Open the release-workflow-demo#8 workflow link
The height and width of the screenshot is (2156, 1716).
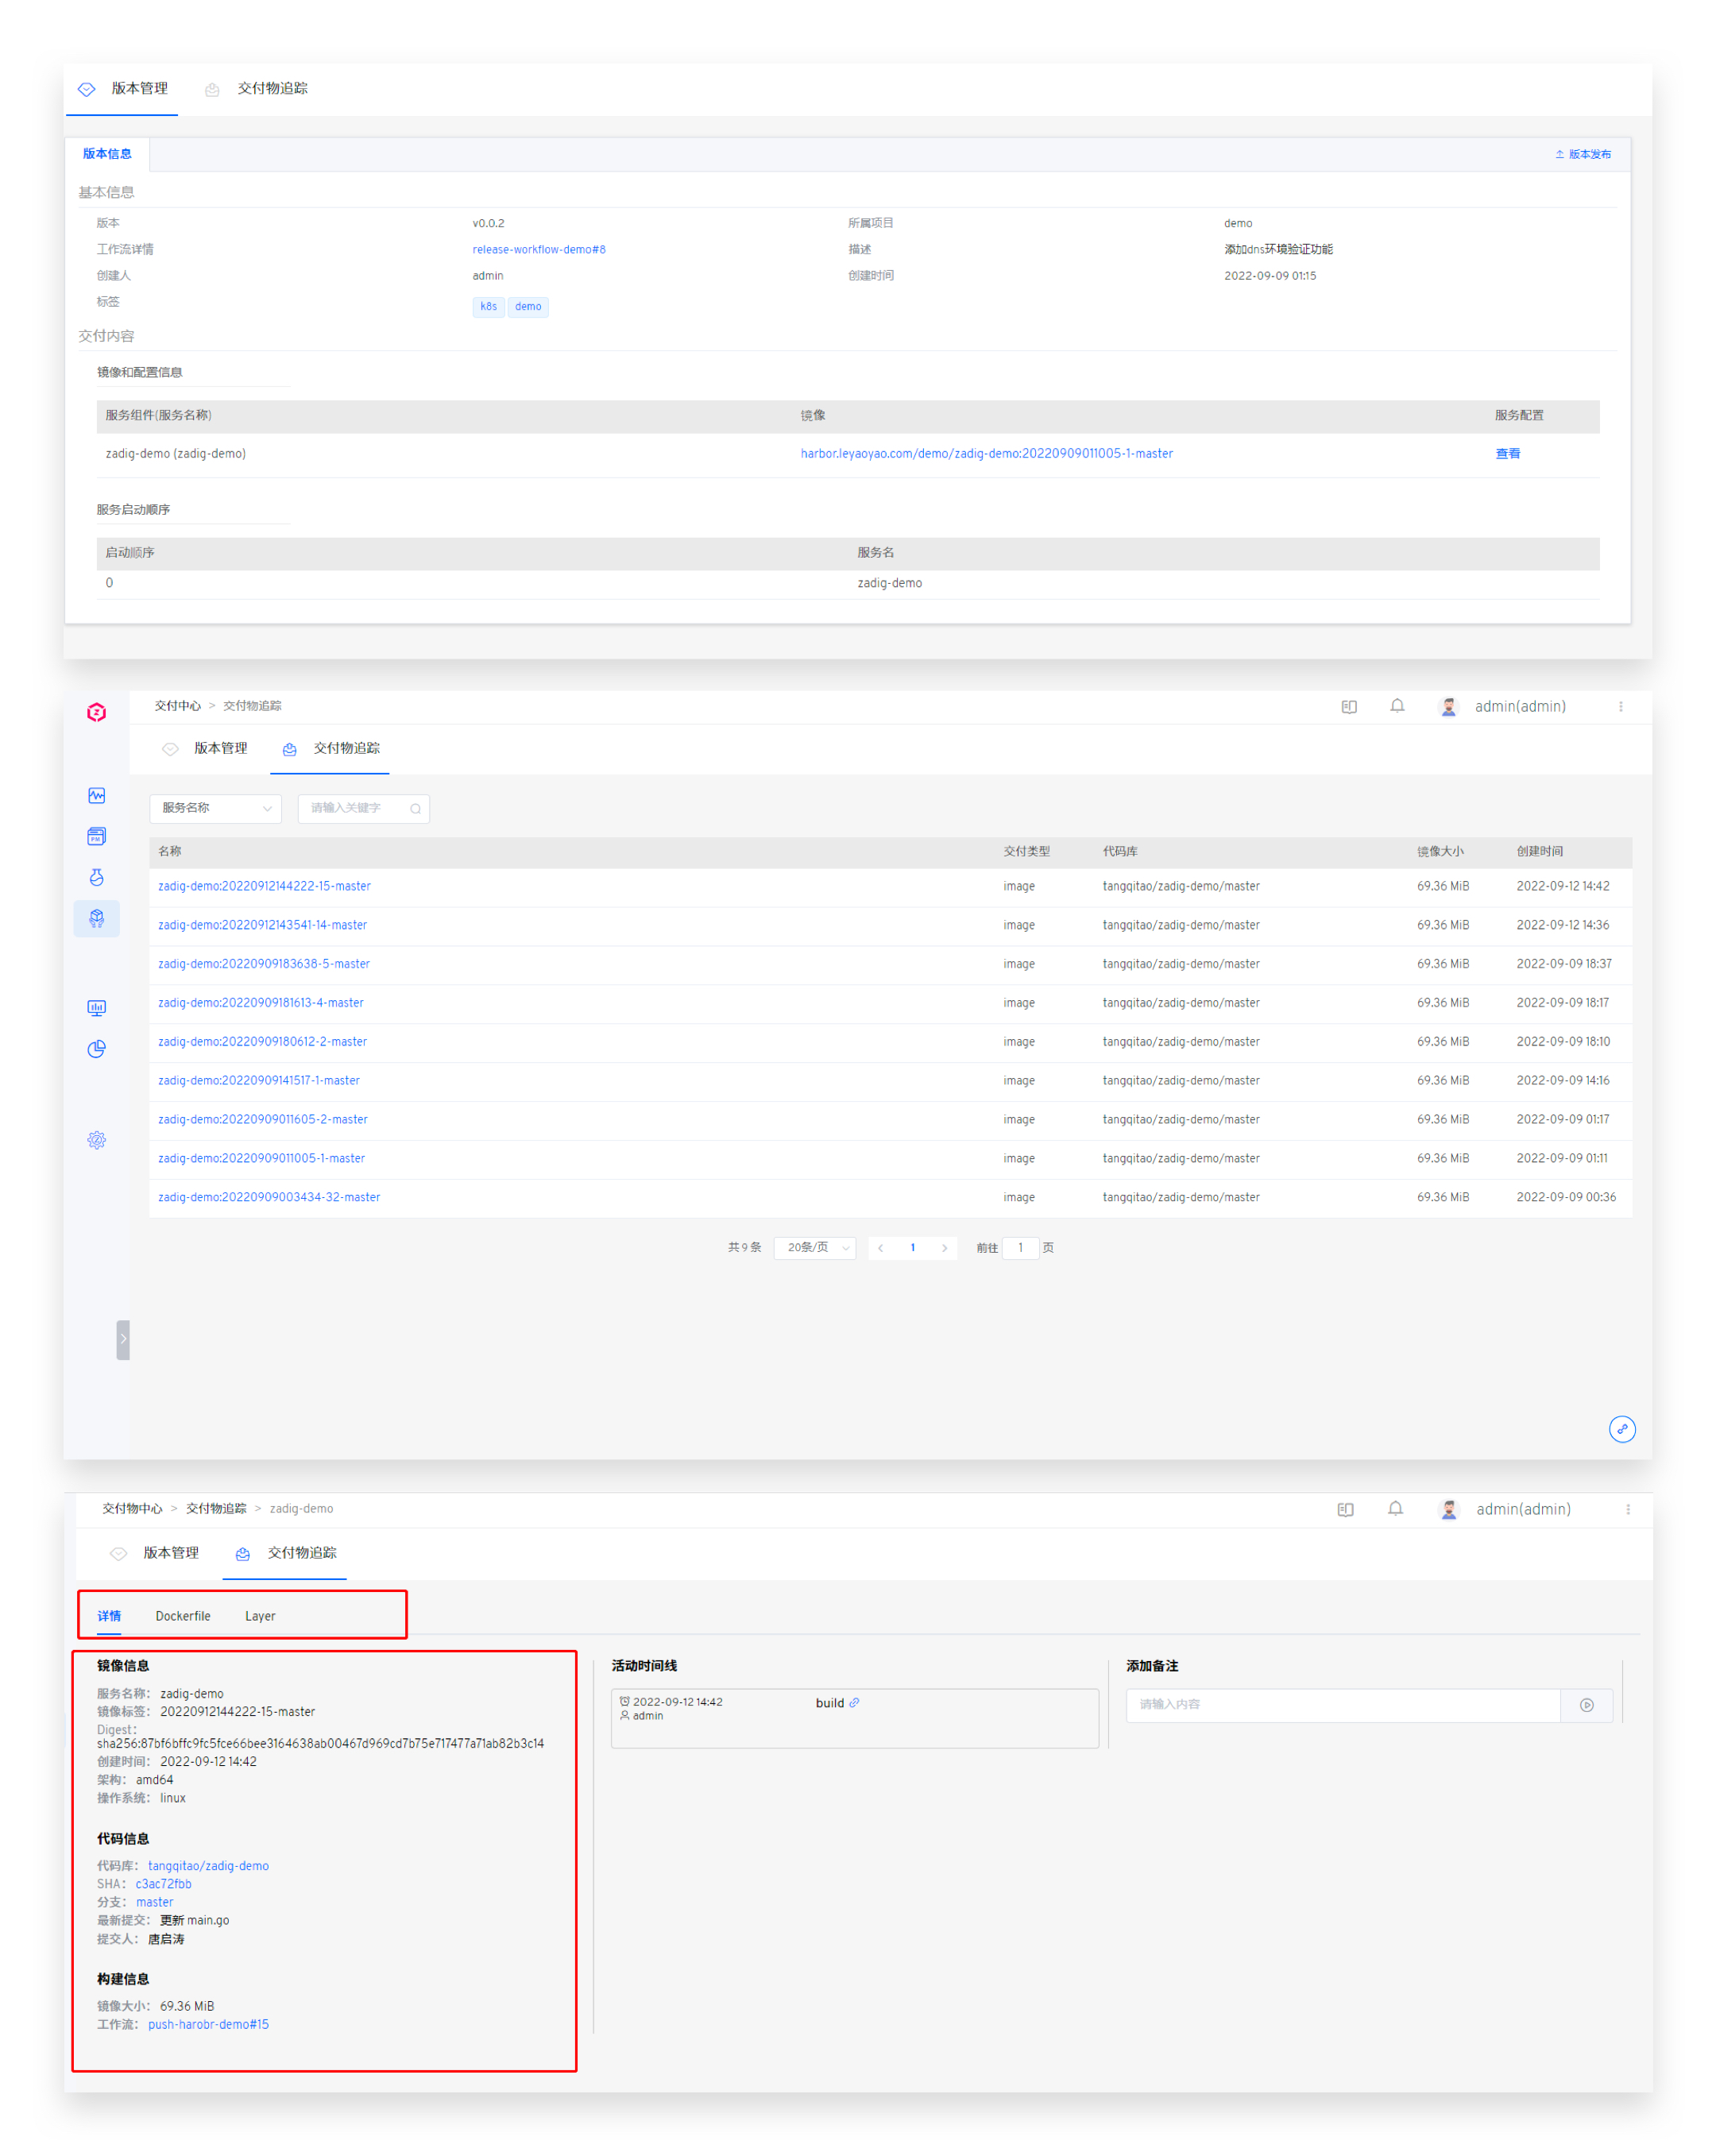tap(538, 249)
